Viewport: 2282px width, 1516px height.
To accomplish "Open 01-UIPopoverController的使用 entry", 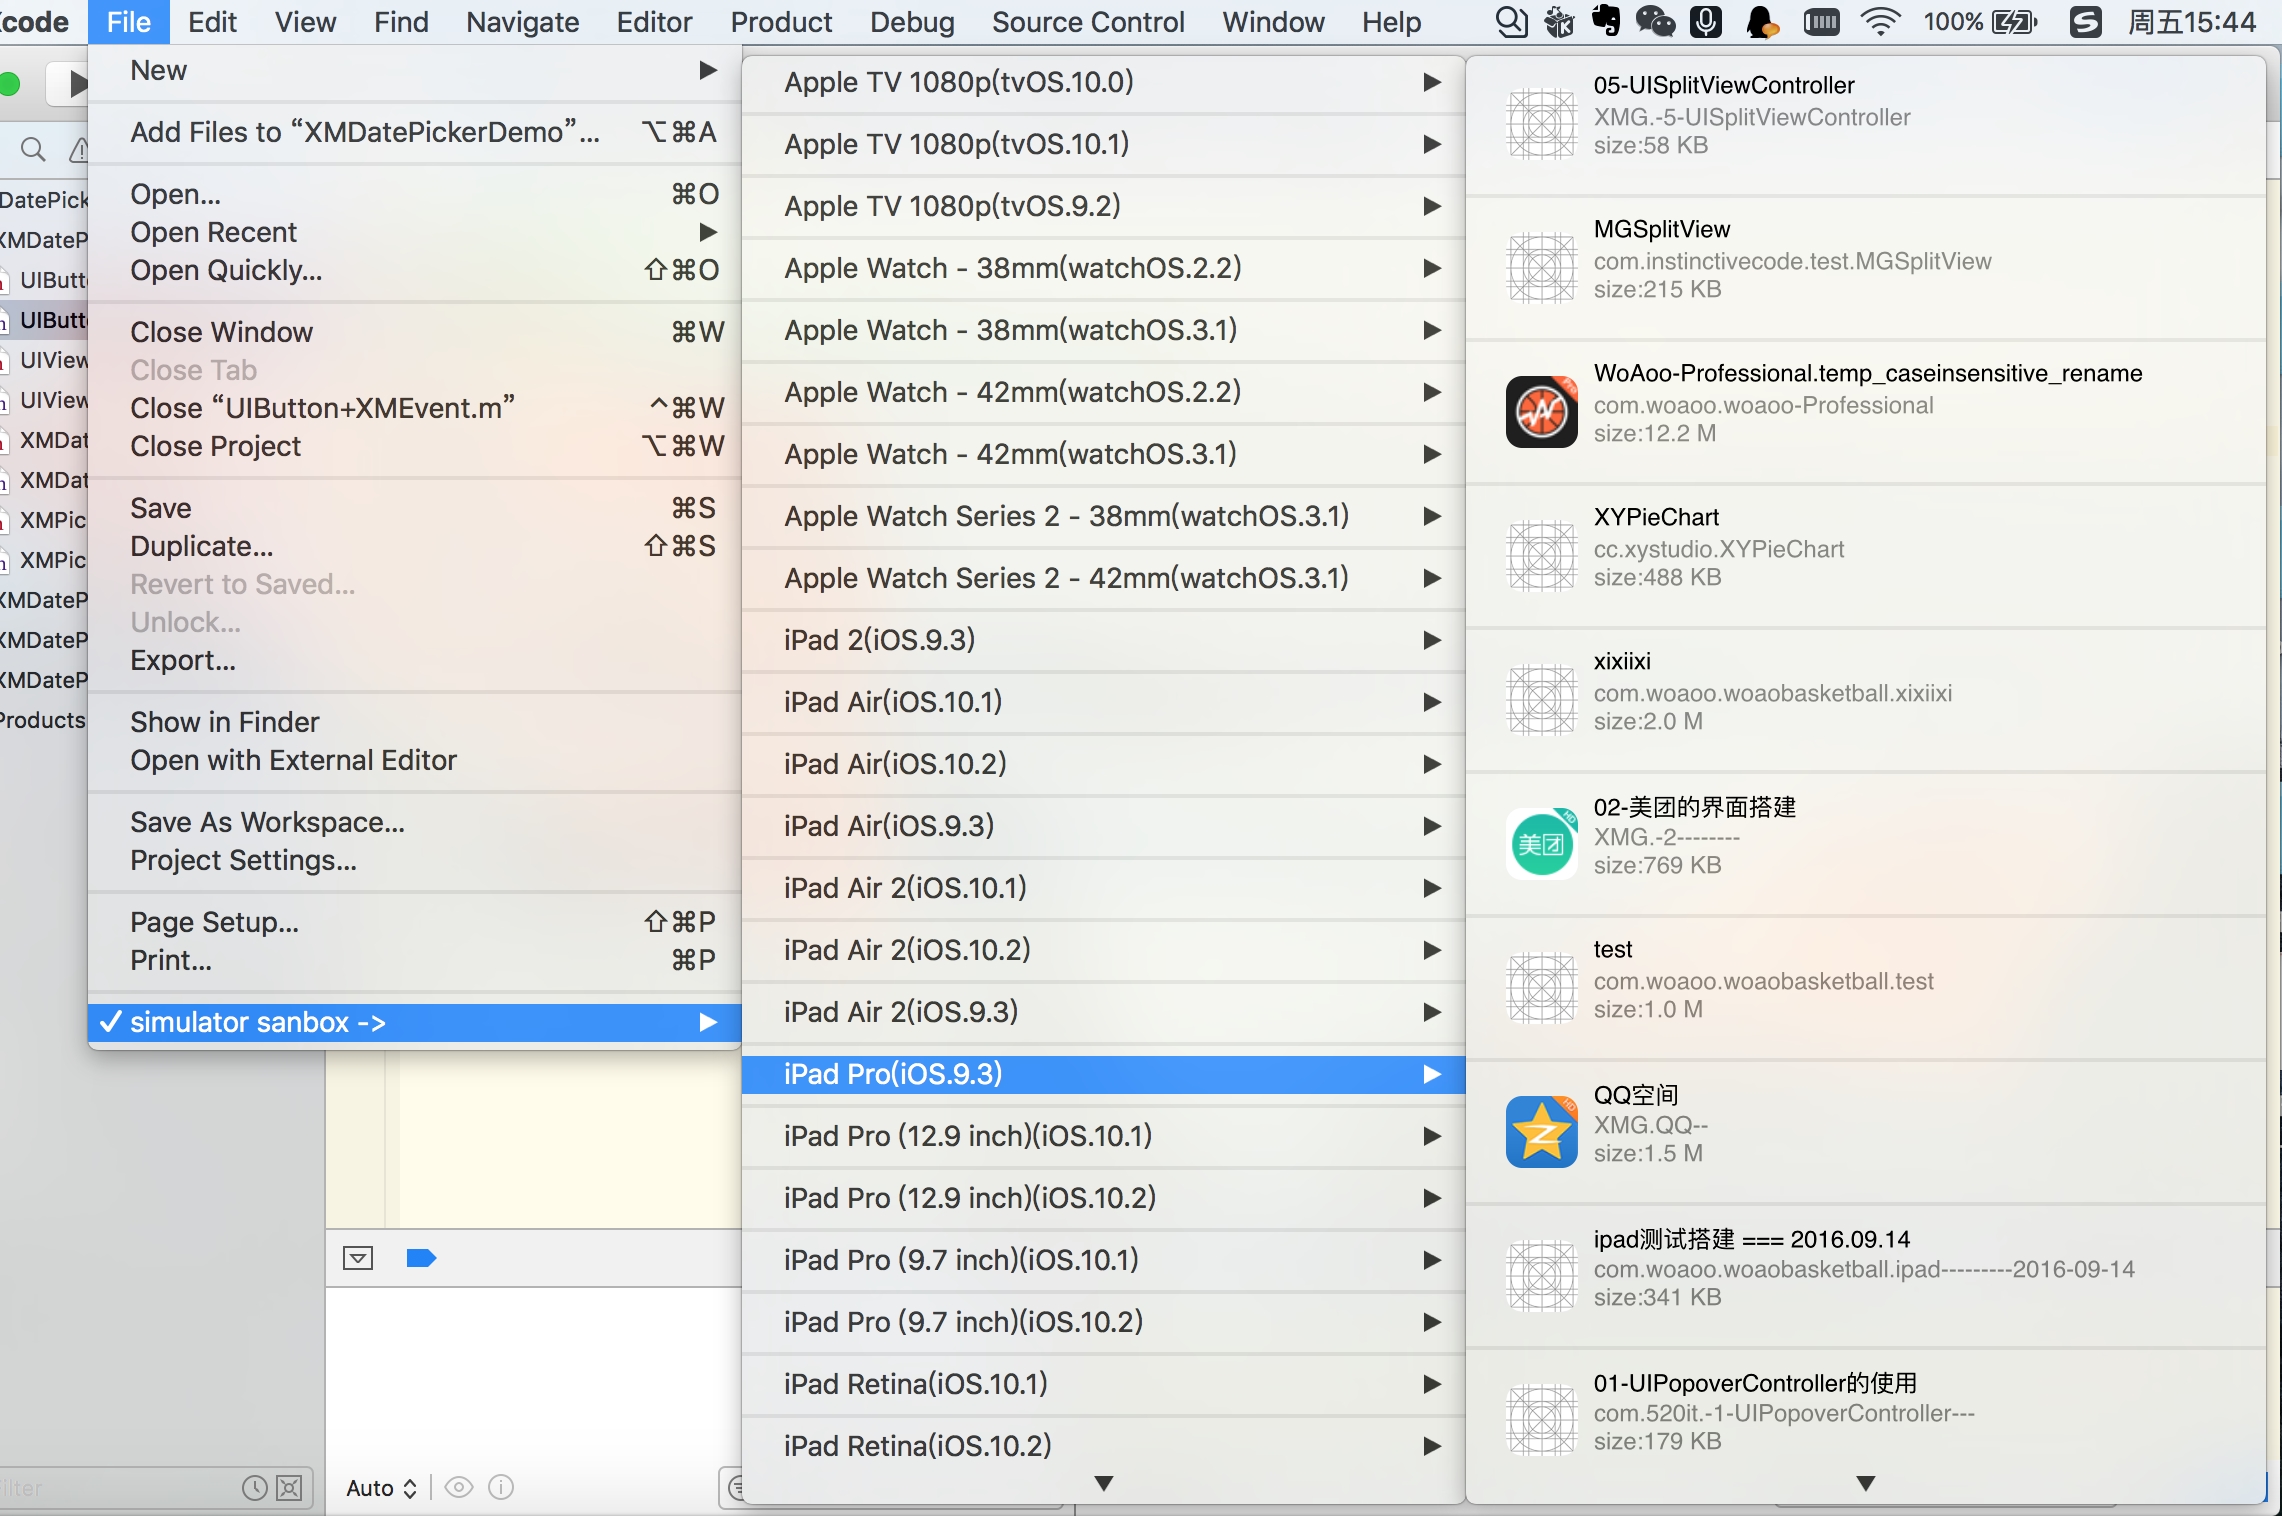I will [x=1865, y=1419].
